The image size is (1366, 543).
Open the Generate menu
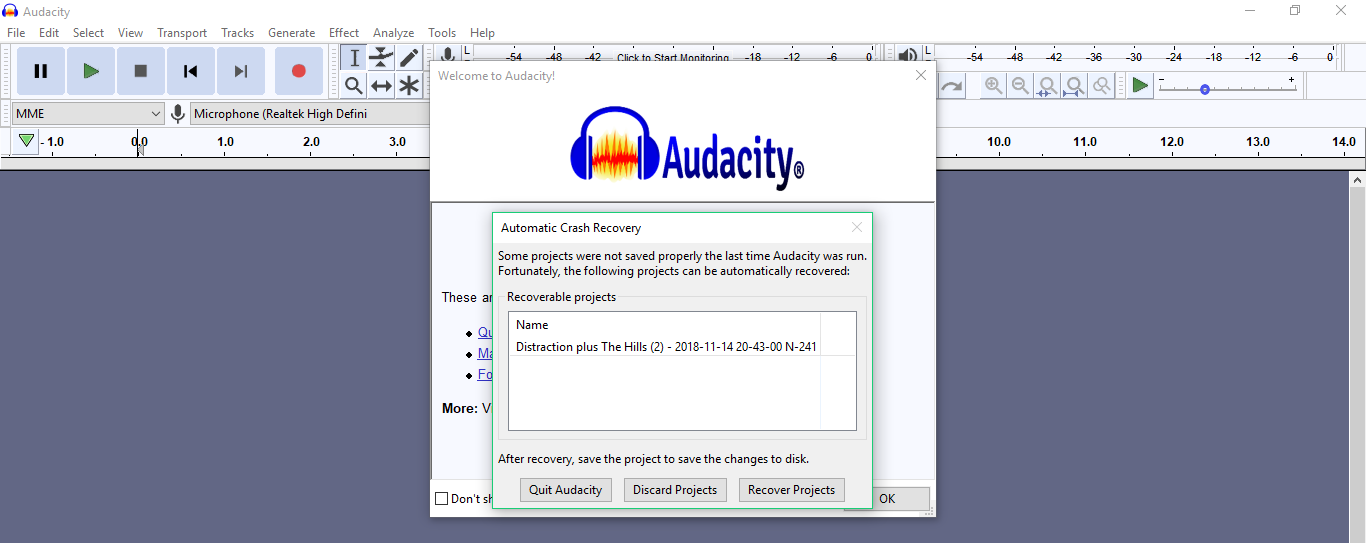(x=291, y=33)
